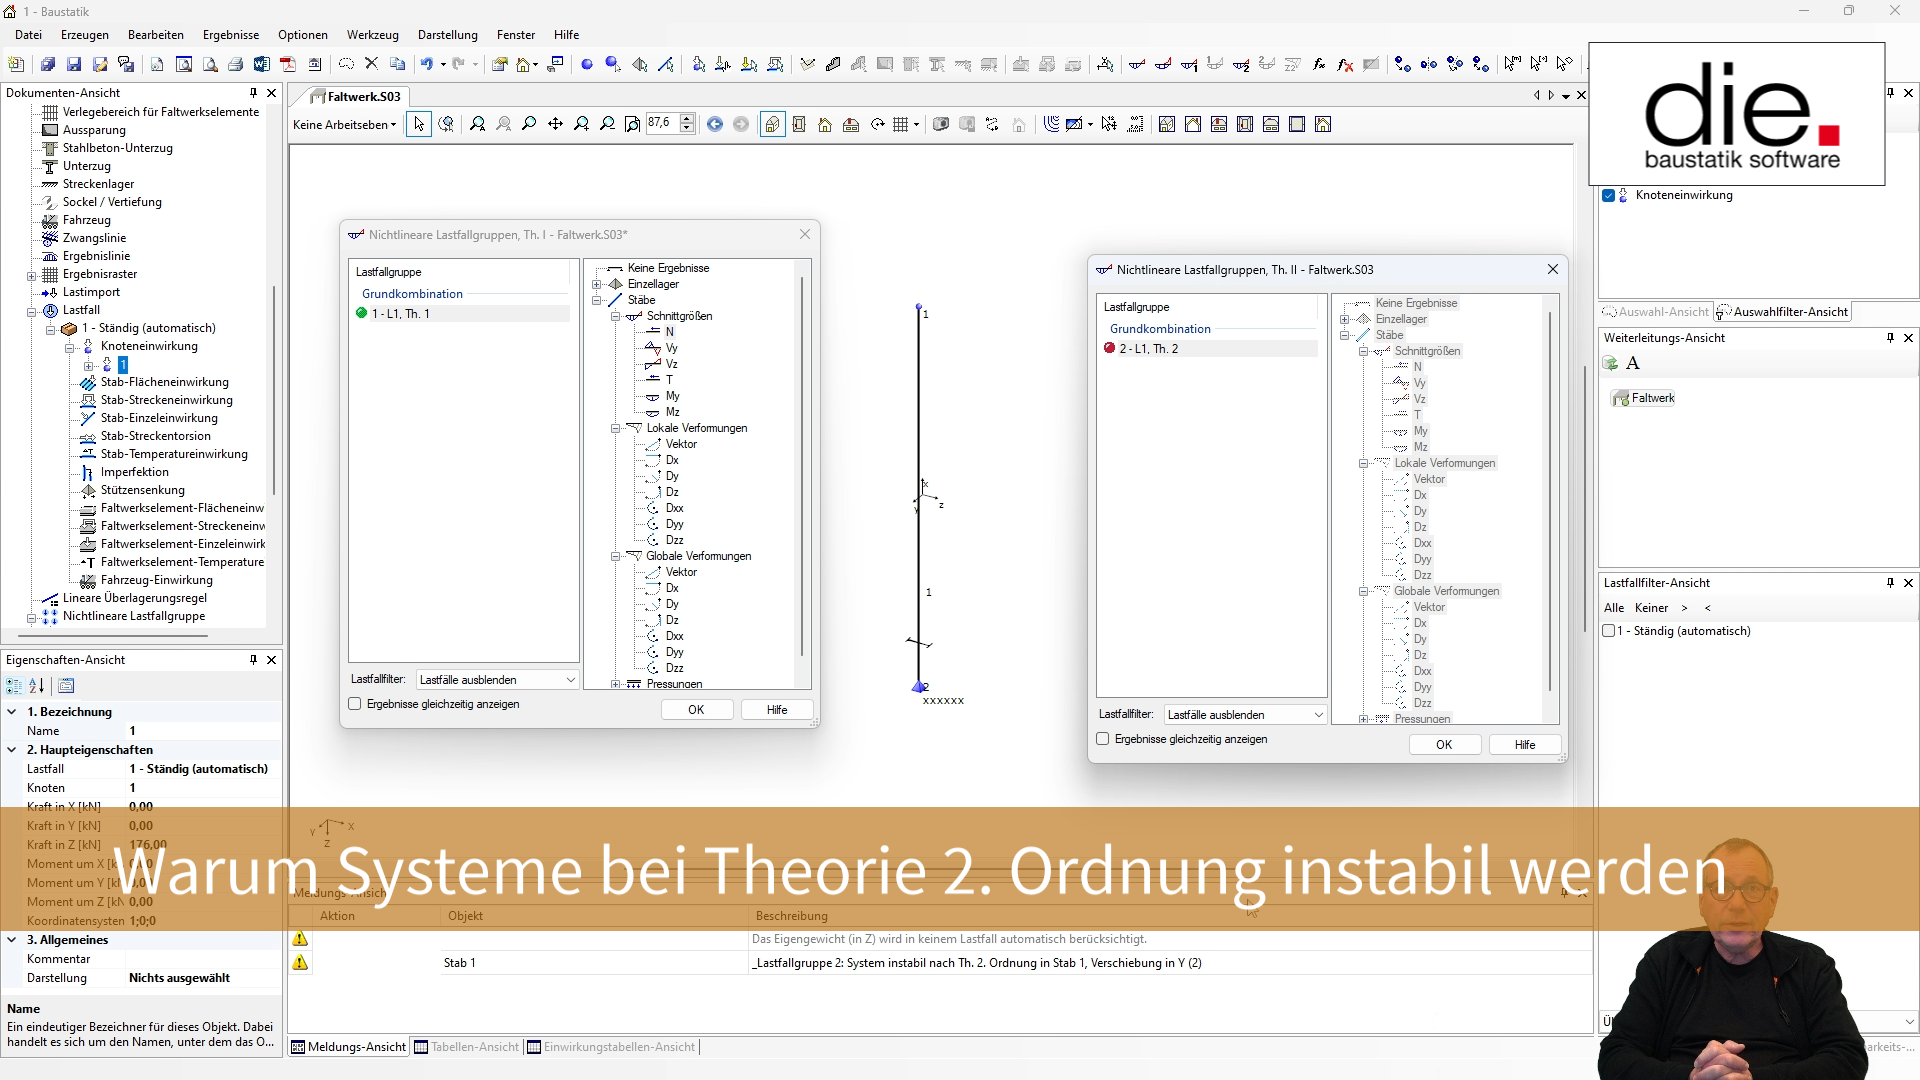Click the Th. I dialog result tree scrollbar

coord(802,466)
